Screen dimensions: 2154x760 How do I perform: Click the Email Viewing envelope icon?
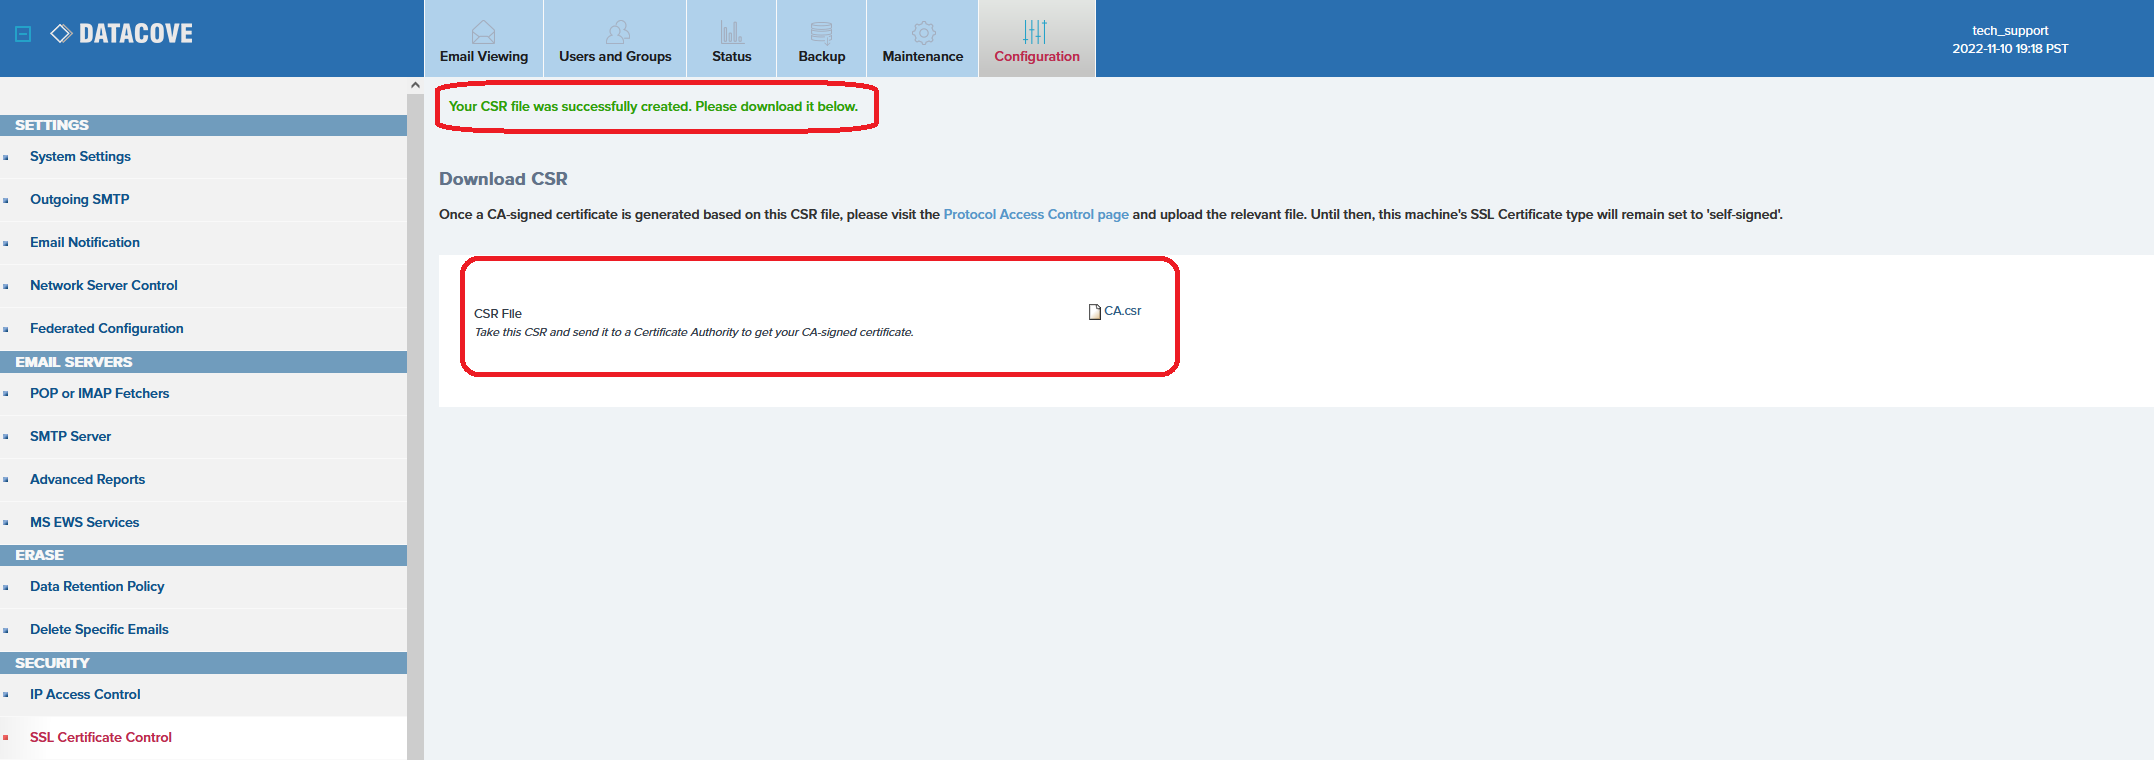483,32
